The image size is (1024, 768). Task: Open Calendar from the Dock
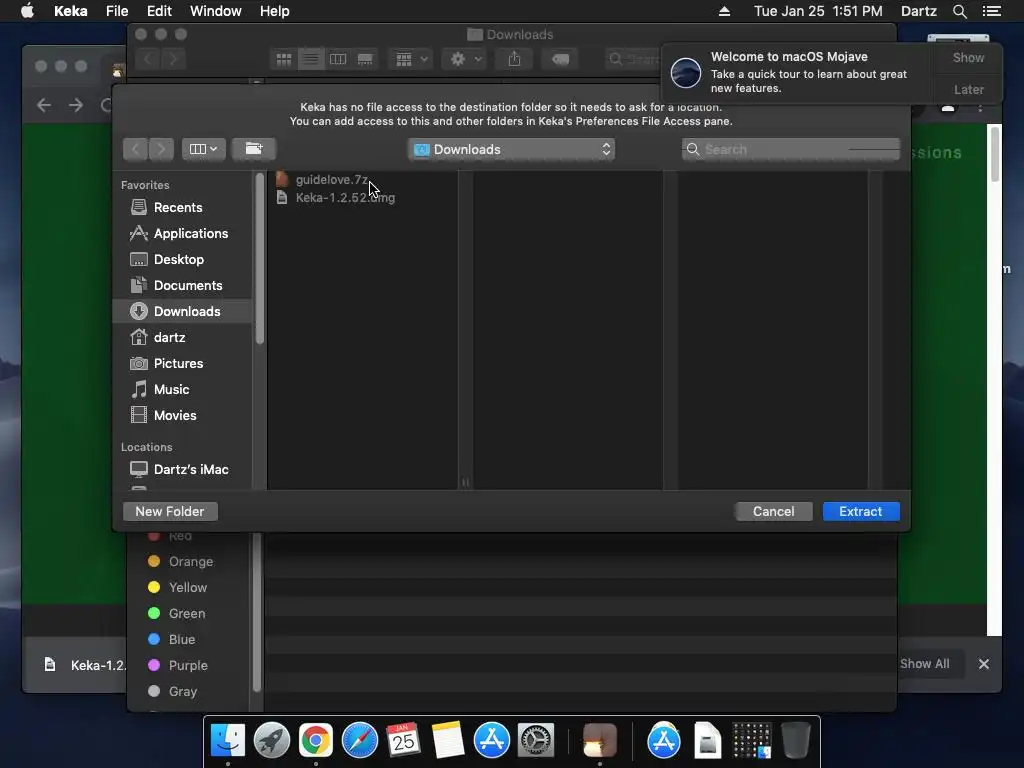[x=403, y=740]
